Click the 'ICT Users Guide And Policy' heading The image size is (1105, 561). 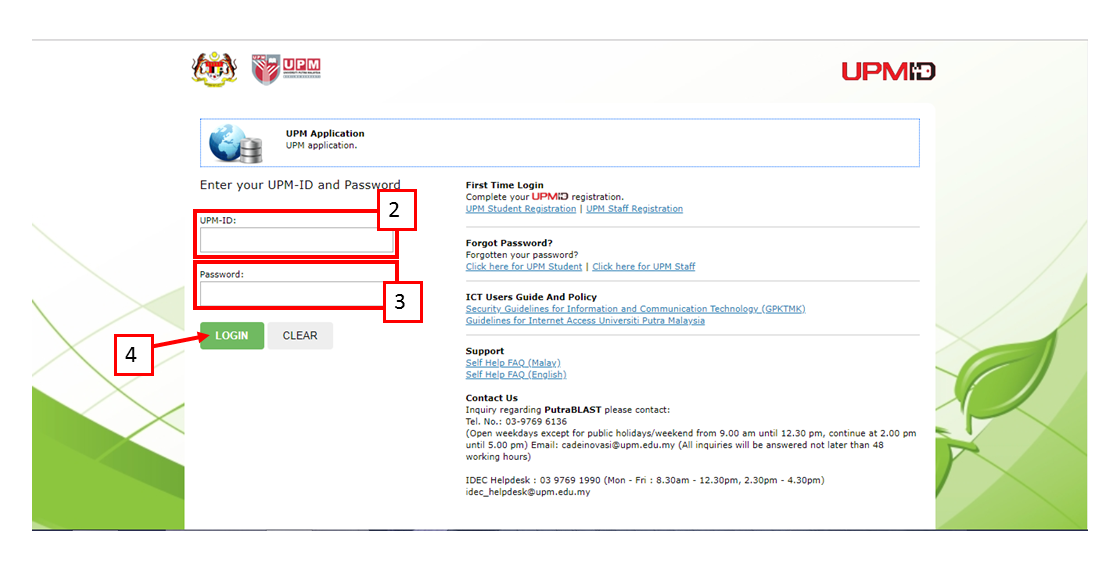tap(531, 297)
